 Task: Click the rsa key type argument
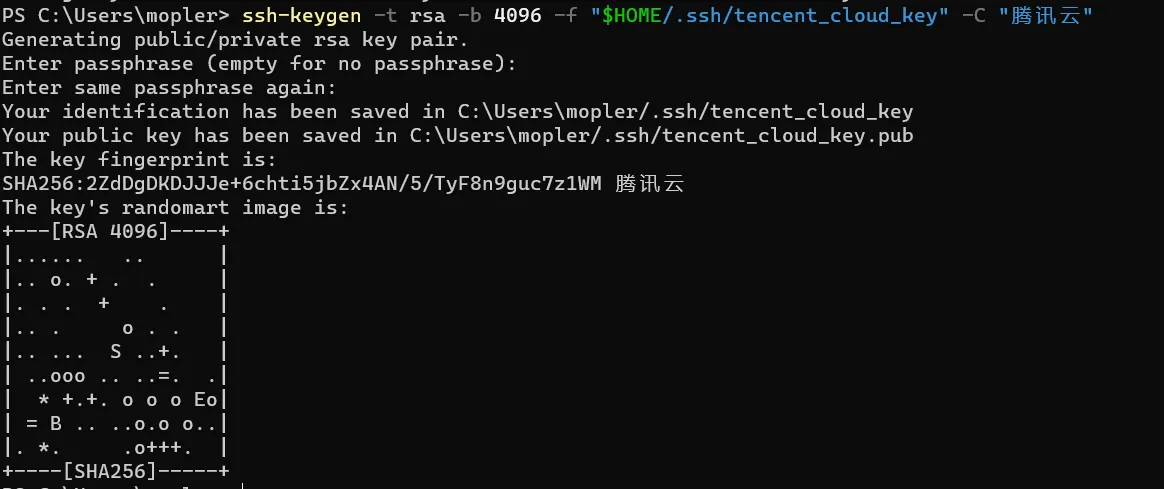428,16
